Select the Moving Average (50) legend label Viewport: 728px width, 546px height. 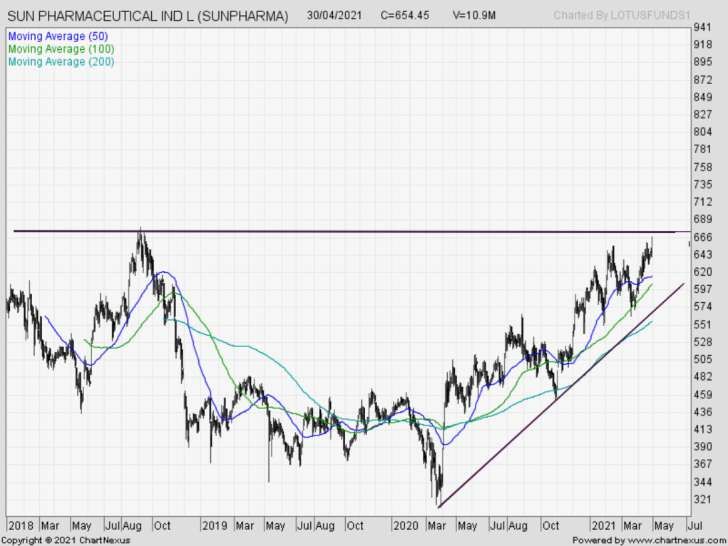pyautogui.click(x=58, y=35)
